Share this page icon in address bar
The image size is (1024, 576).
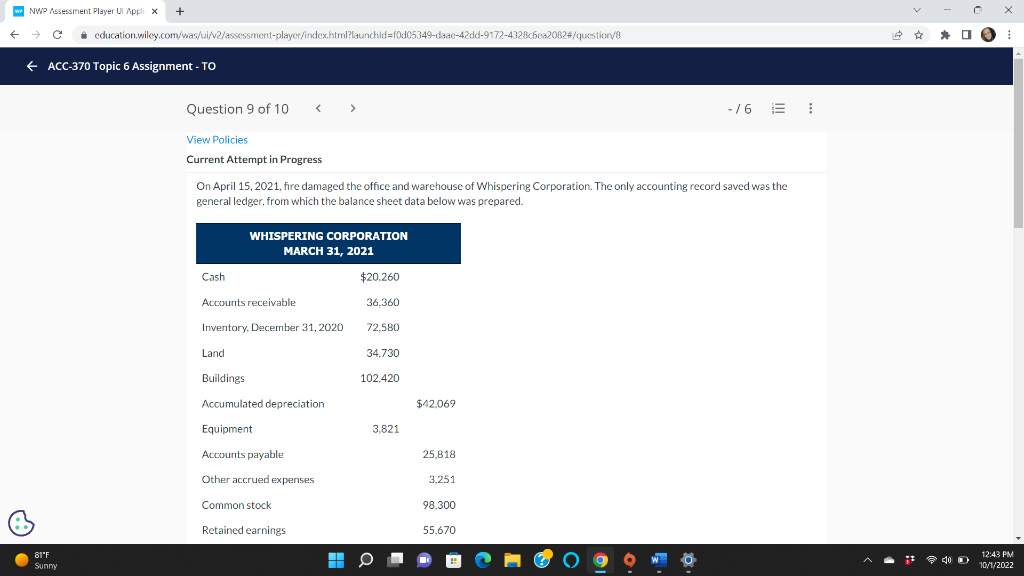coord(897,35)
